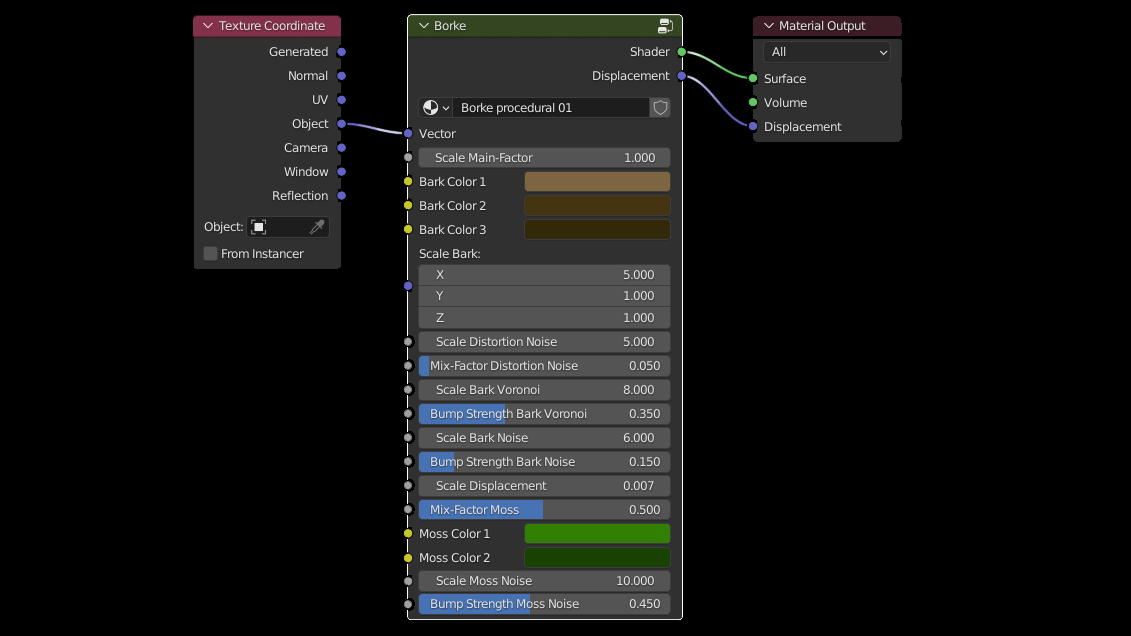Click the Surface input socket
The image size is (1131, 636).
click(753, 79)
